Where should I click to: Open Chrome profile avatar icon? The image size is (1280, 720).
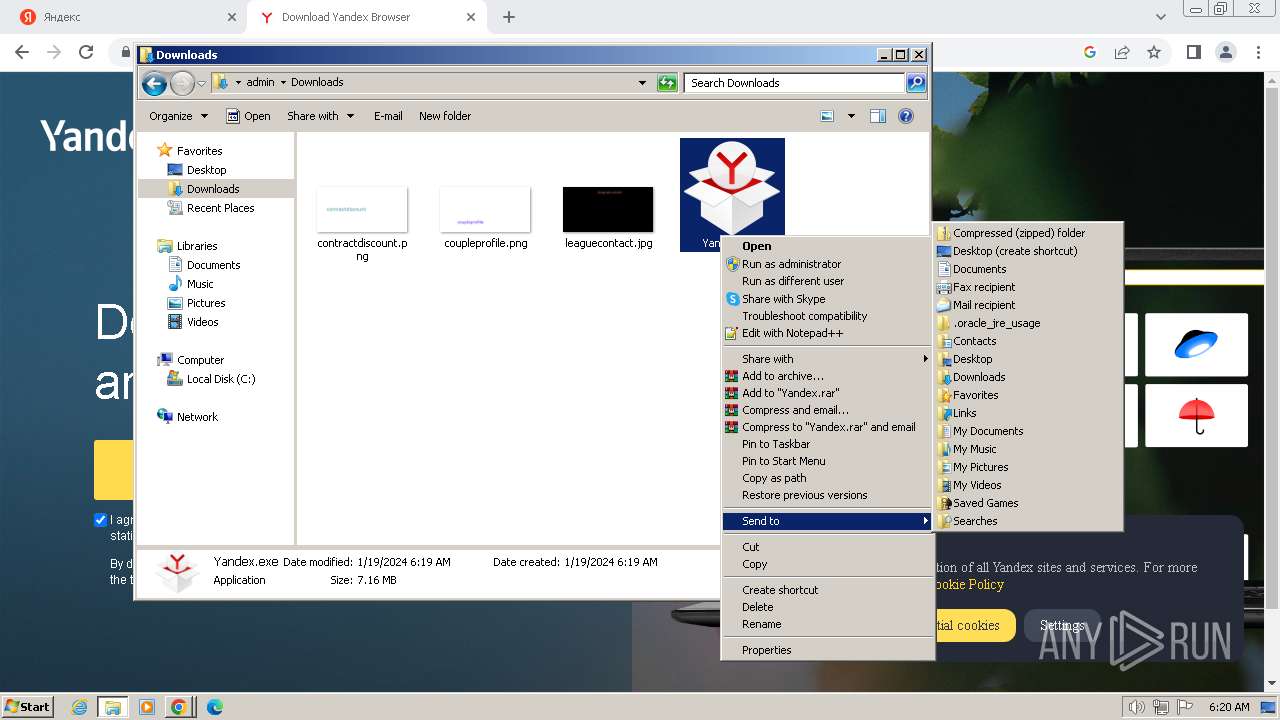point(1225,52)
